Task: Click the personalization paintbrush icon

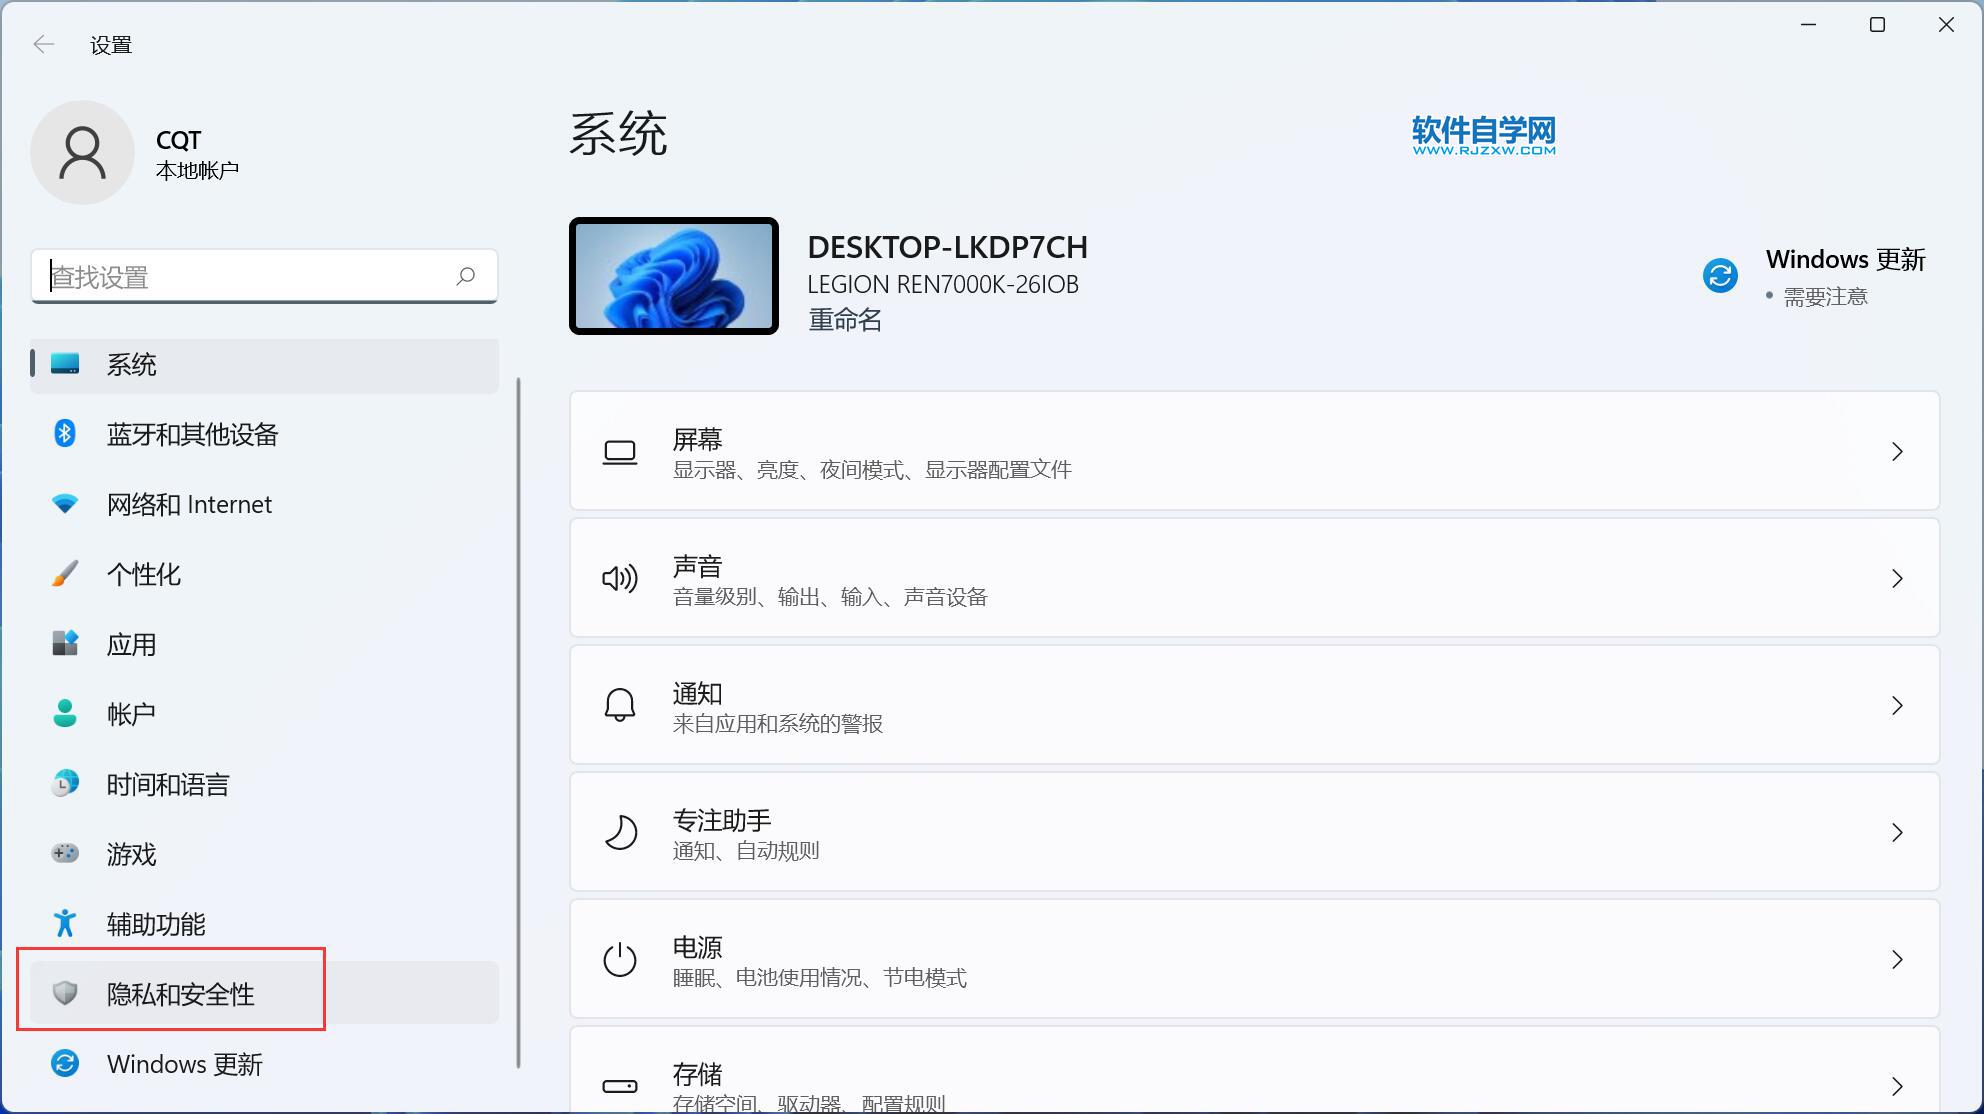Action: tap(65, 574)
